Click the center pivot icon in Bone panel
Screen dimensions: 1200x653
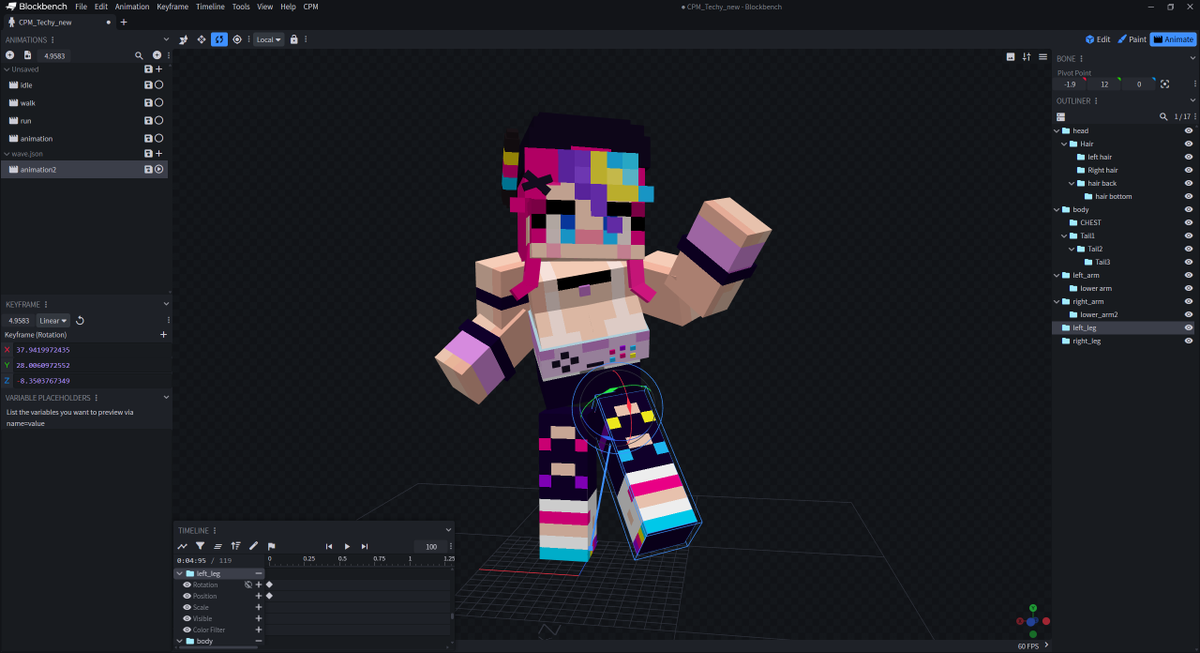pyautogui.click(x=1165, y=84)
